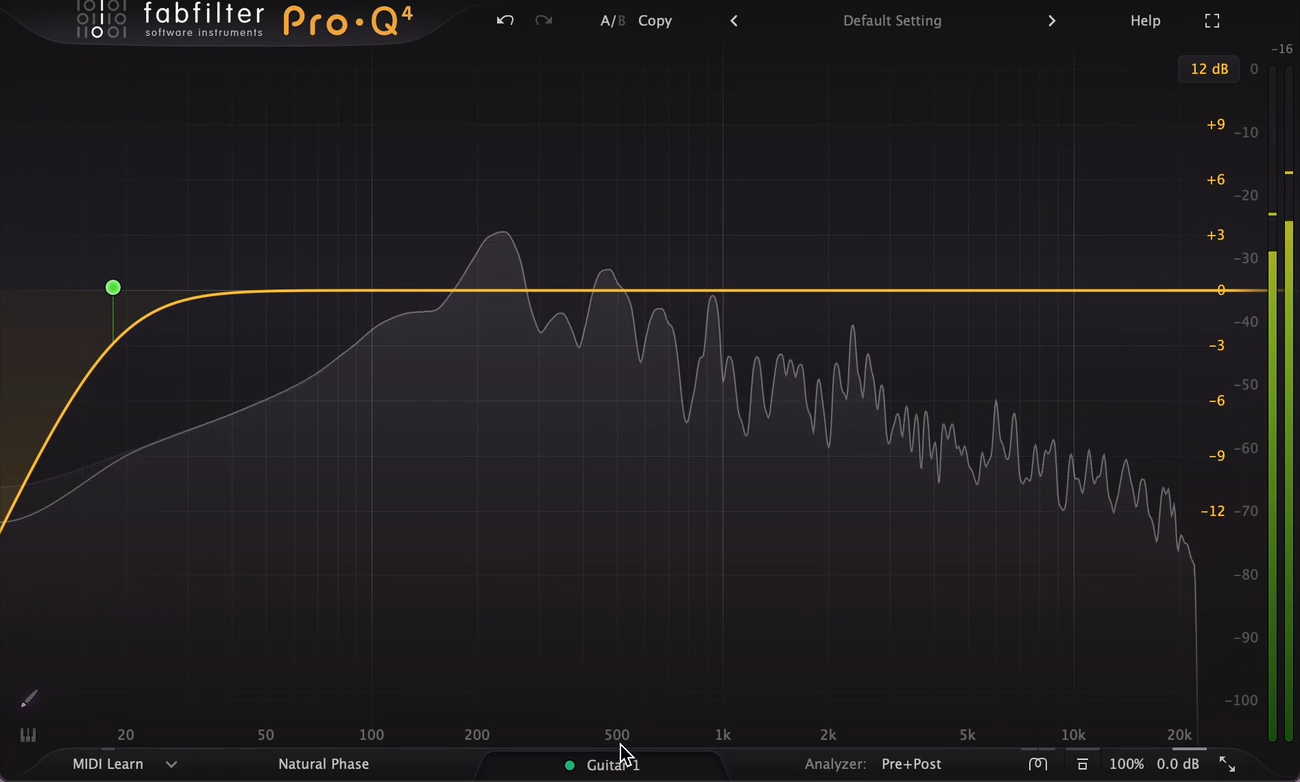
Task: Click the +9 gain scale label
Action: point(1215,125)
